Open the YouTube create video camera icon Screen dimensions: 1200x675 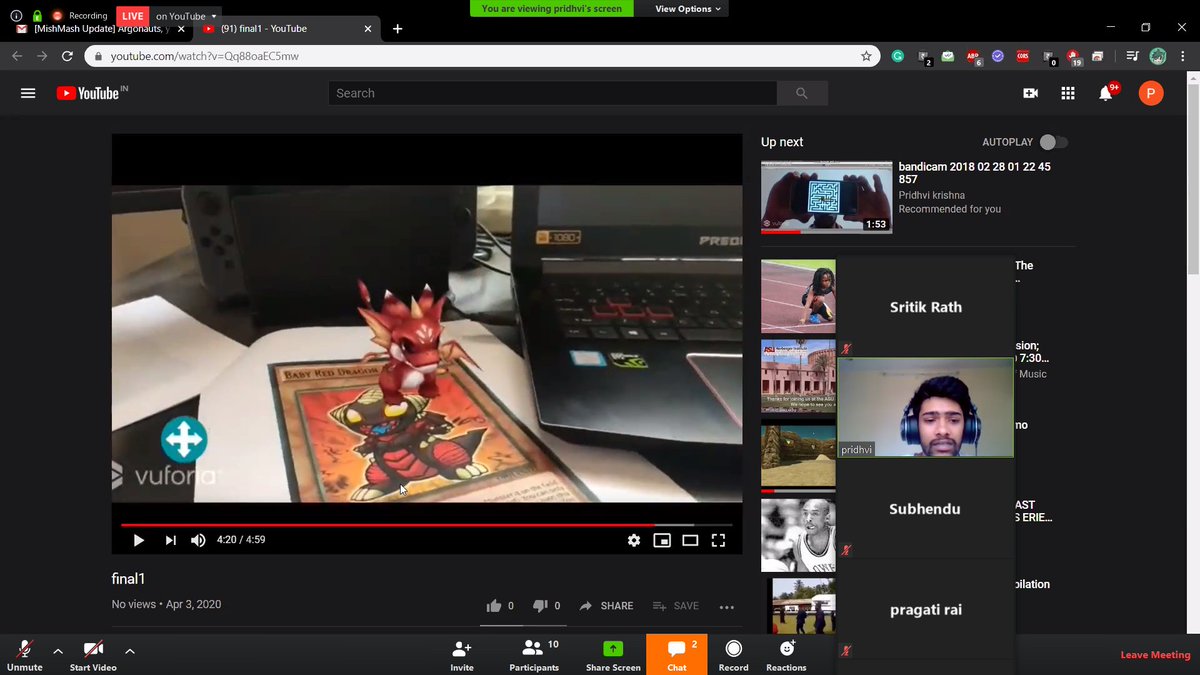point(1030,93)
